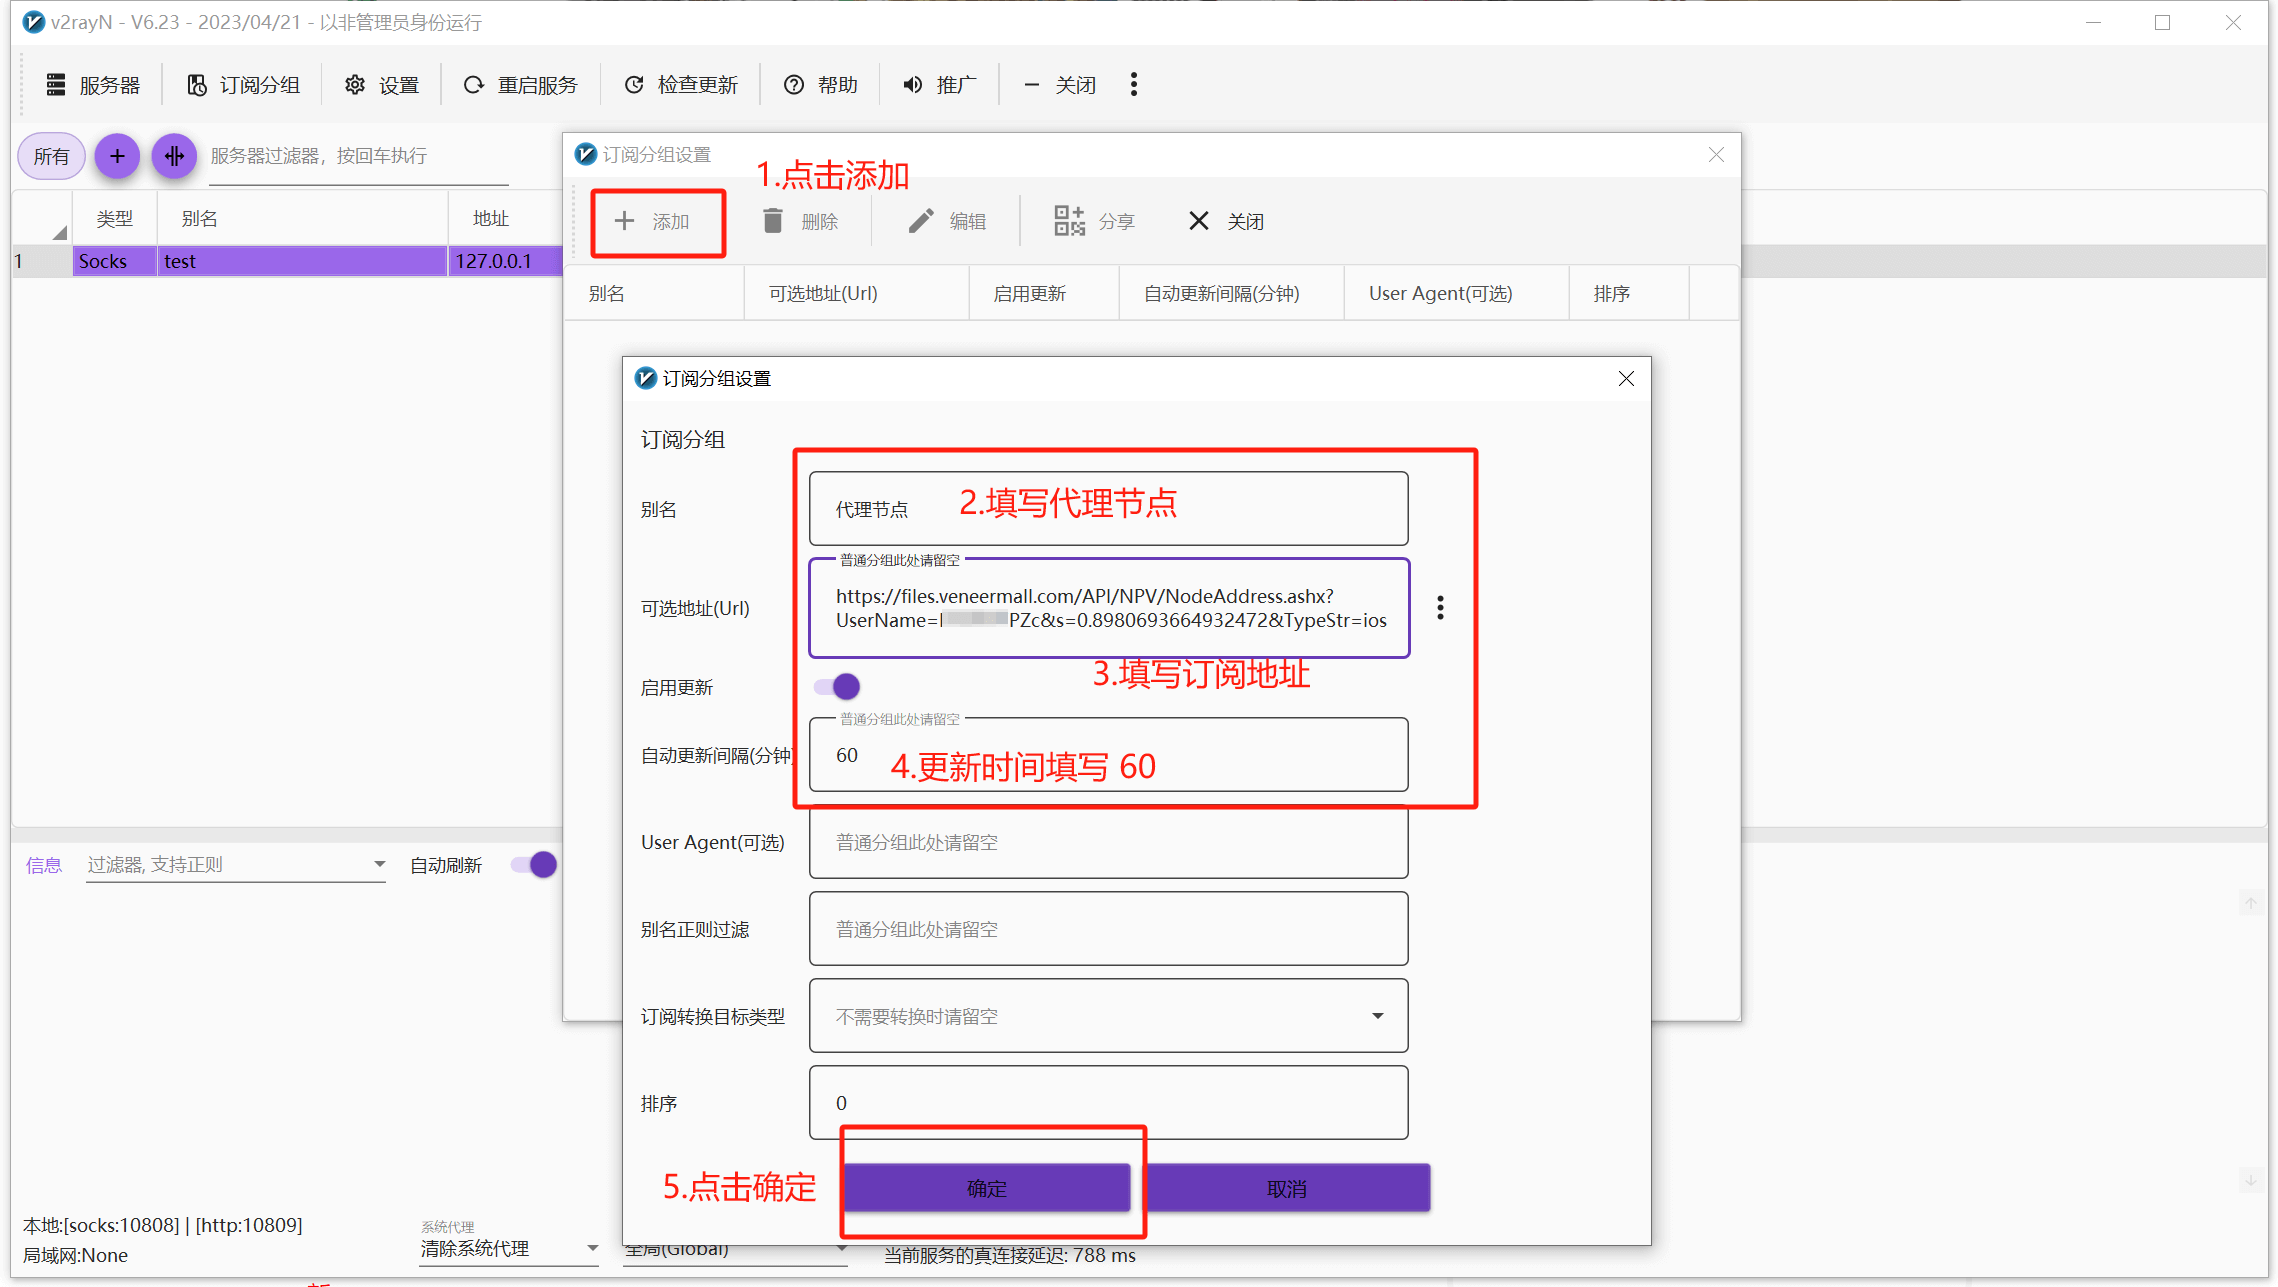Click the 局域网:None status text

(75, 1255)
